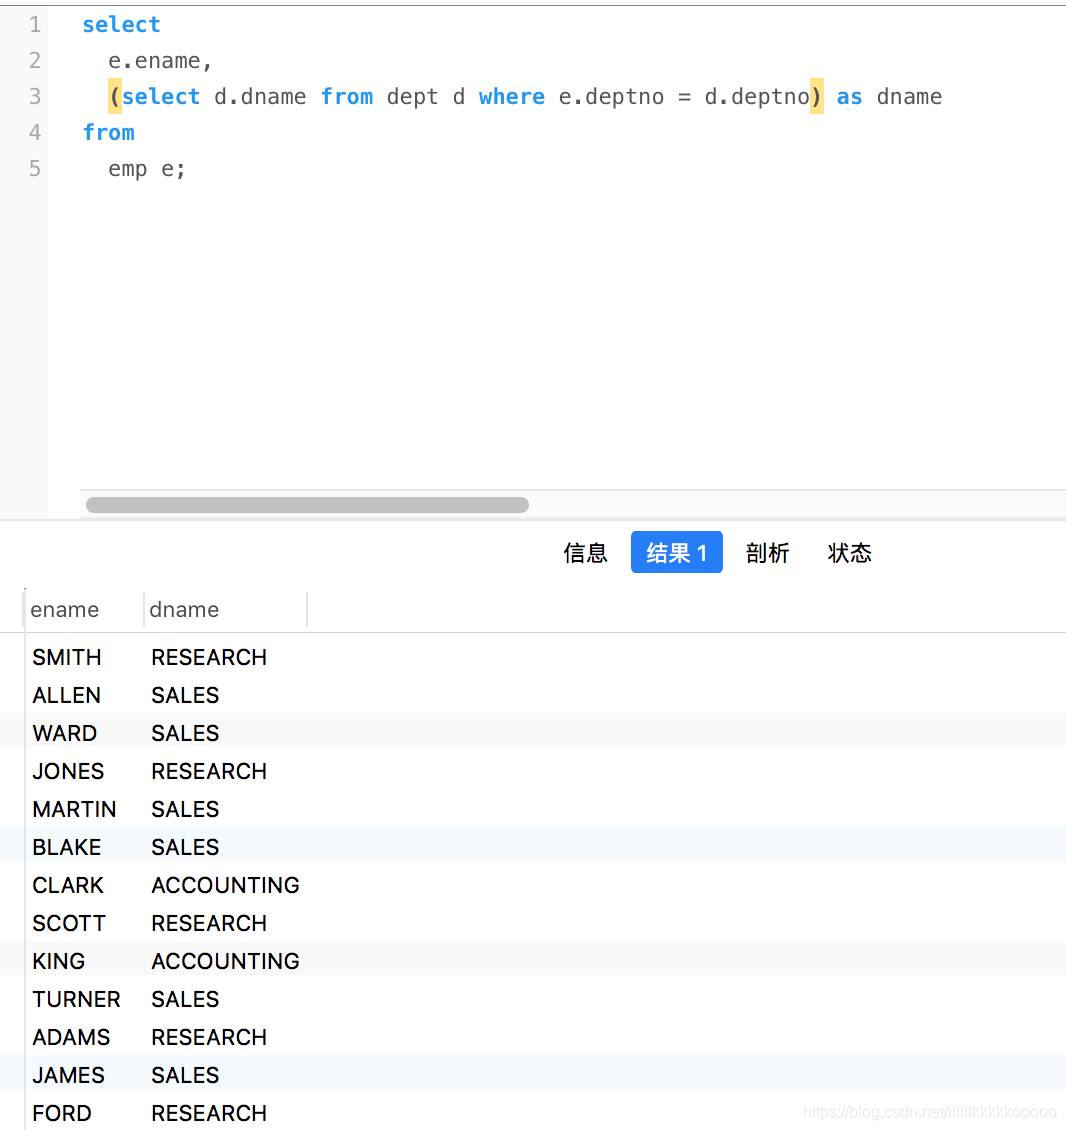
Task: Select the JAMES cell
Action: point(68,1075)
